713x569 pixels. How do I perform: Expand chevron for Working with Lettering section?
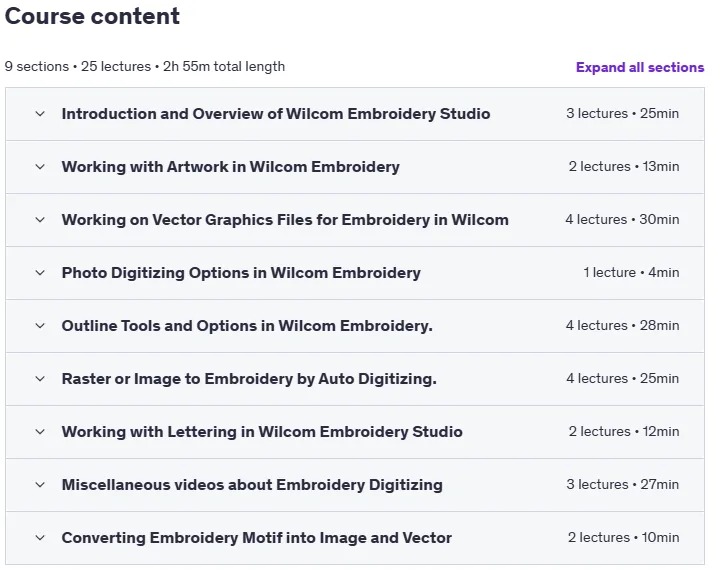coord(40,432)
